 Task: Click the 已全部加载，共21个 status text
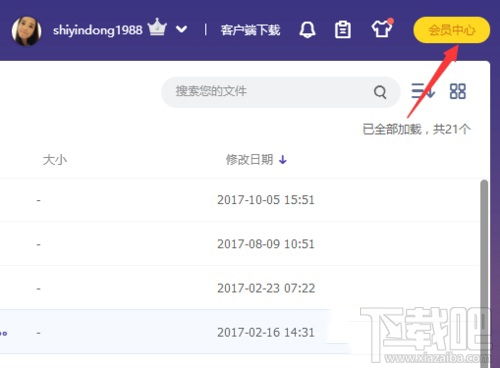point(417,129)
